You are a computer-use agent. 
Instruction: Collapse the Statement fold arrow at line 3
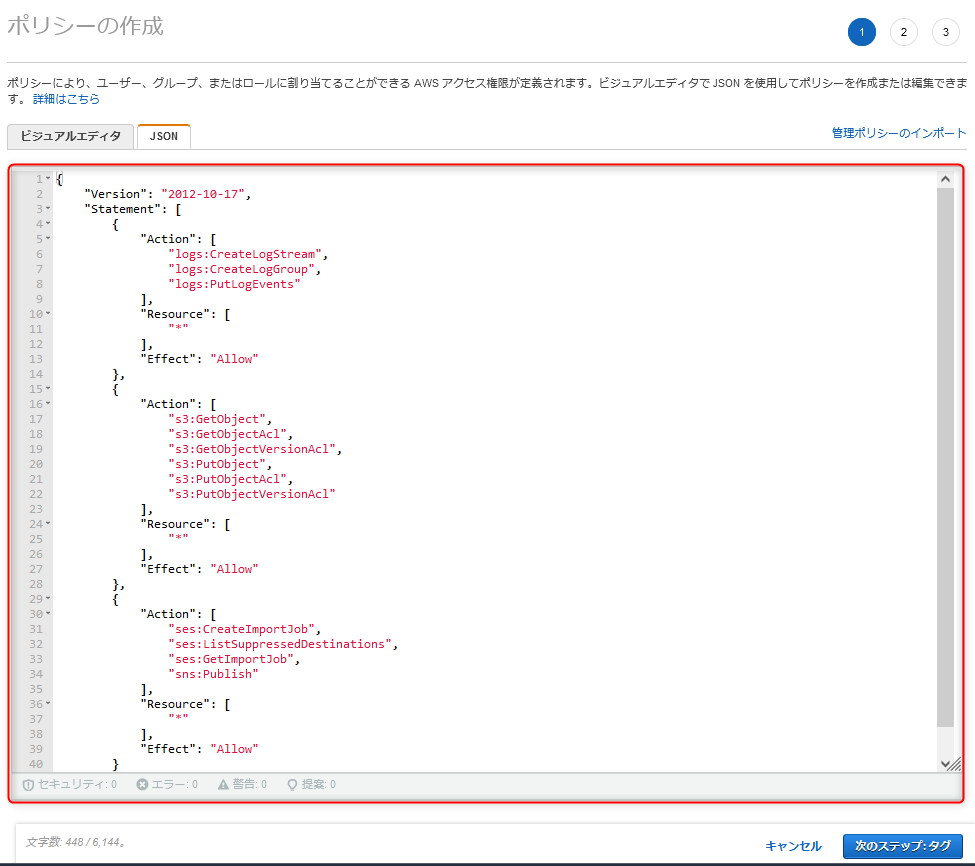tap(48, 208)
